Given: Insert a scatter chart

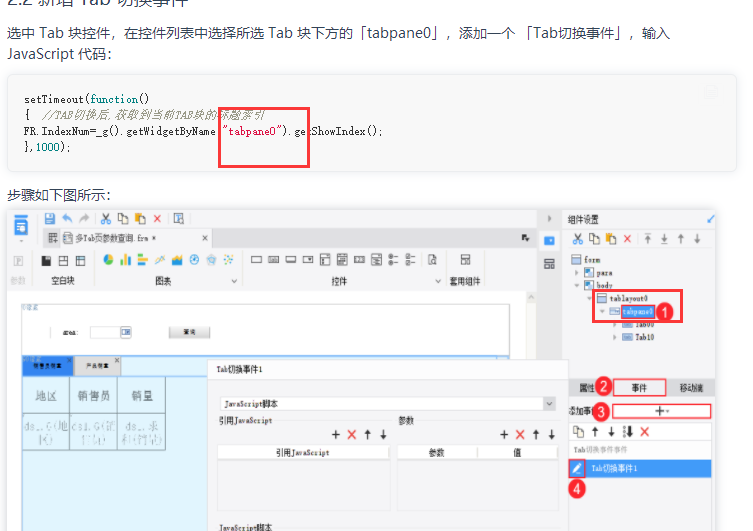Looking at the screenshot, I should click(229, 260).
